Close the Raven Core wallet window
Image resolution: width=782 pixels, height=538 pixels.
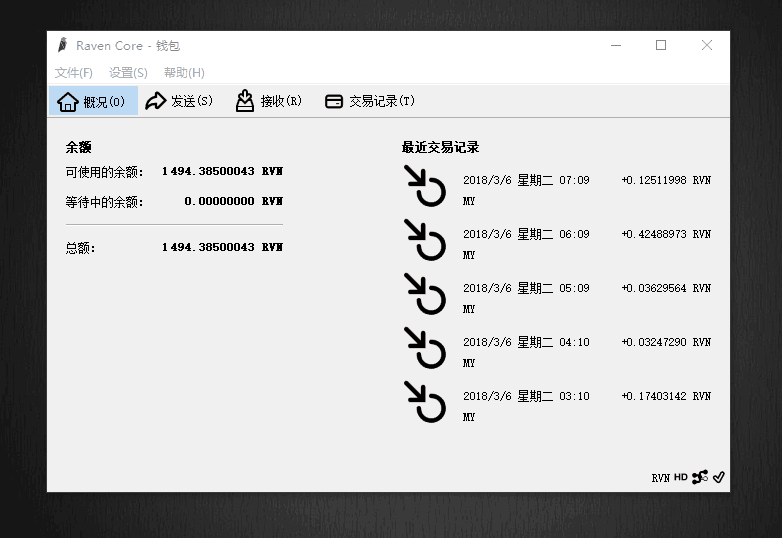point(707,45)
